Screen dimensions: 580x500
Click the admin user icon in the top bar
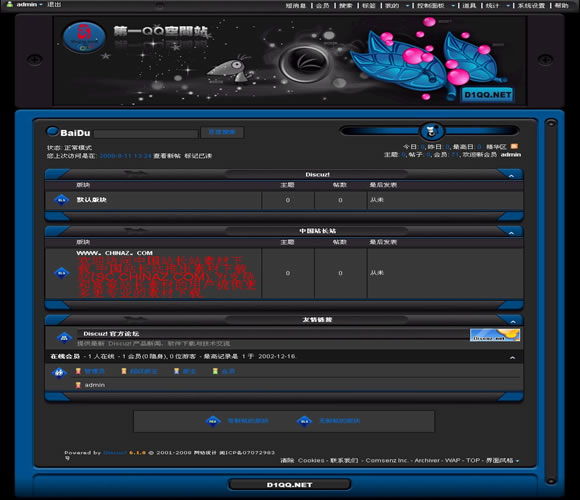tap(10, 4)
